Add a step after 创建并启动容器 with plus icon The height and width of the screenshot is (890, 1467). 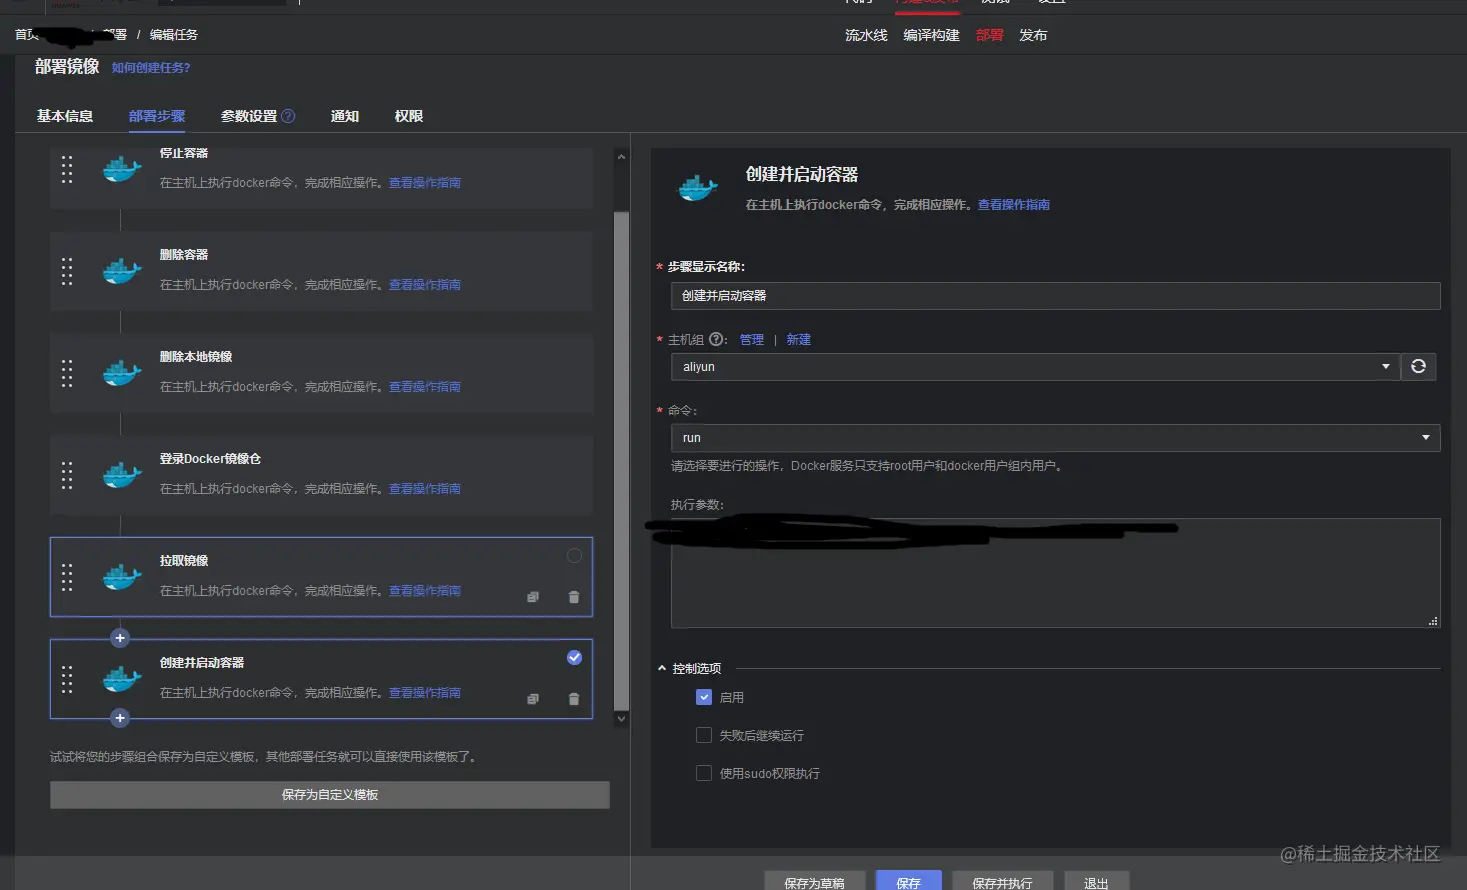pyautogui.click(x=120, y=718)
